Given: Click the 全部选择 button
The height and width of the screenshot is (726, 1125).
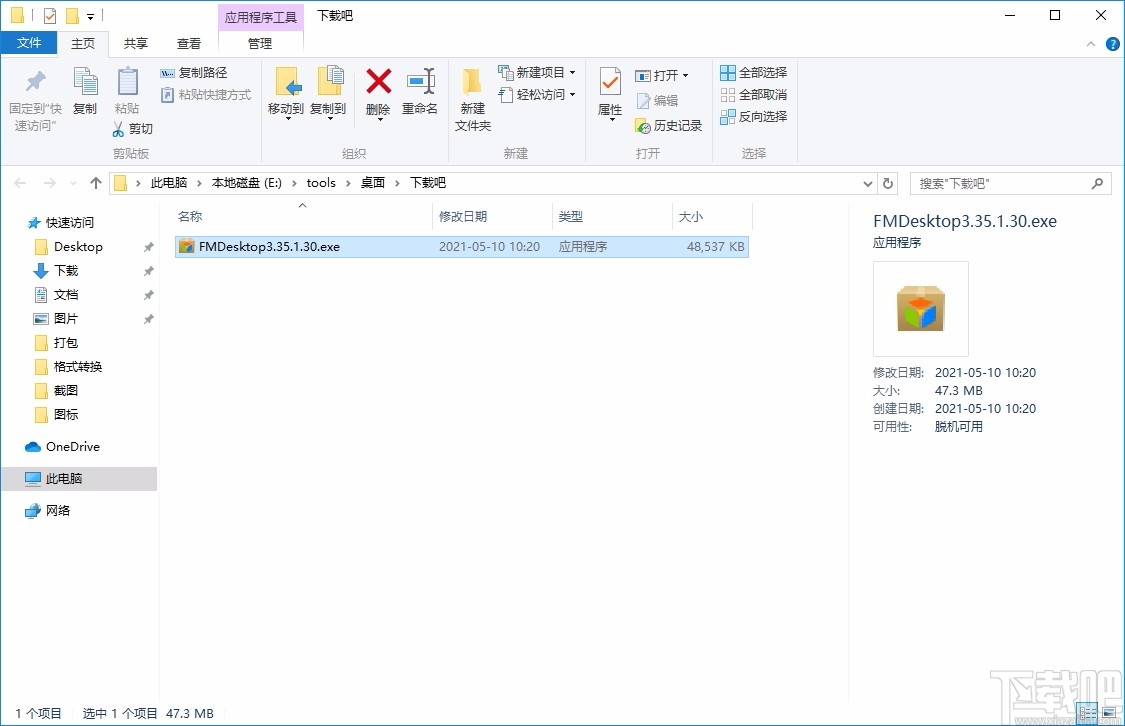Looking at the screenshot, I should (752, 72).
